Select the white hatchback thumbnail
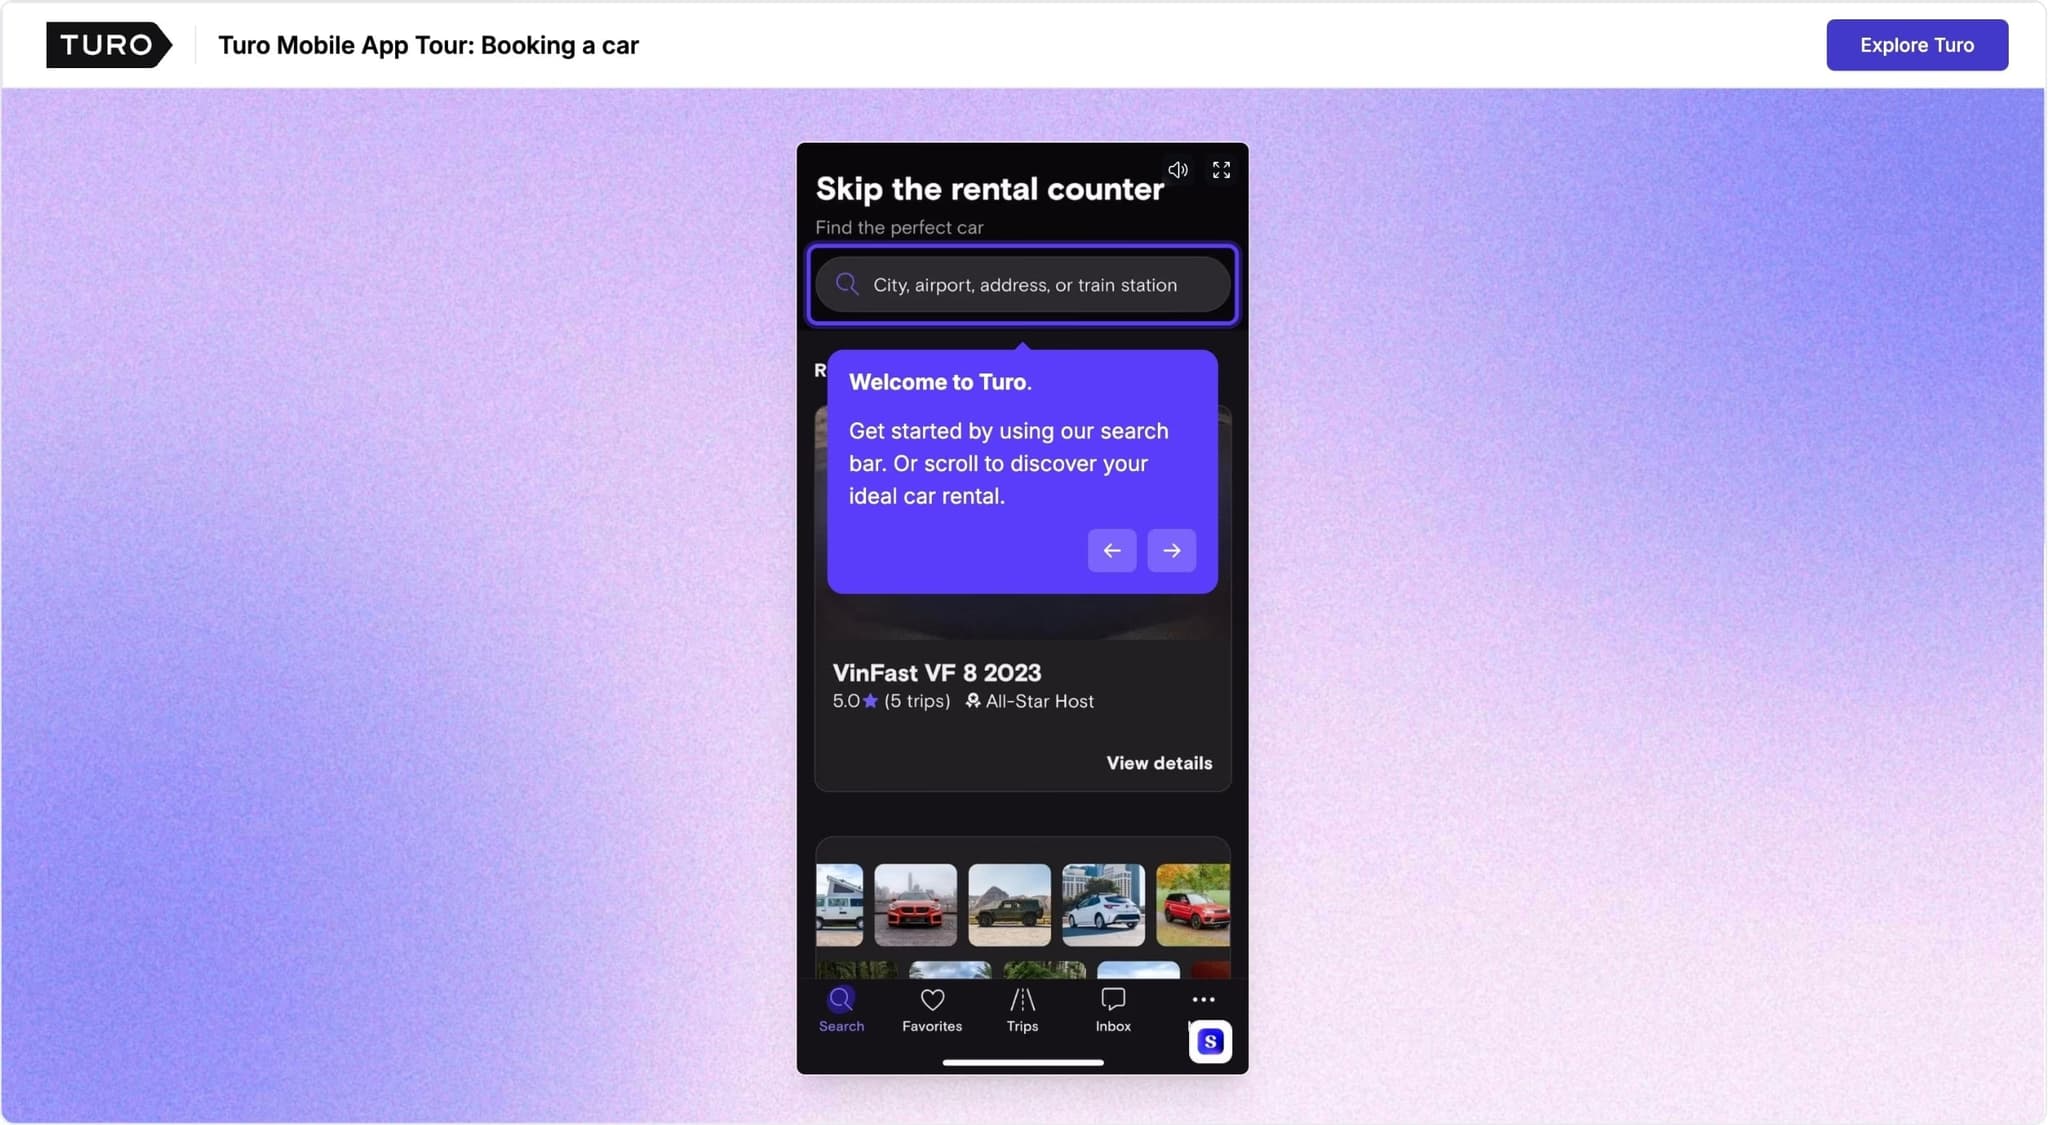The height and width of the screenshot is (1125, 2048). (x=1103, y=905)
